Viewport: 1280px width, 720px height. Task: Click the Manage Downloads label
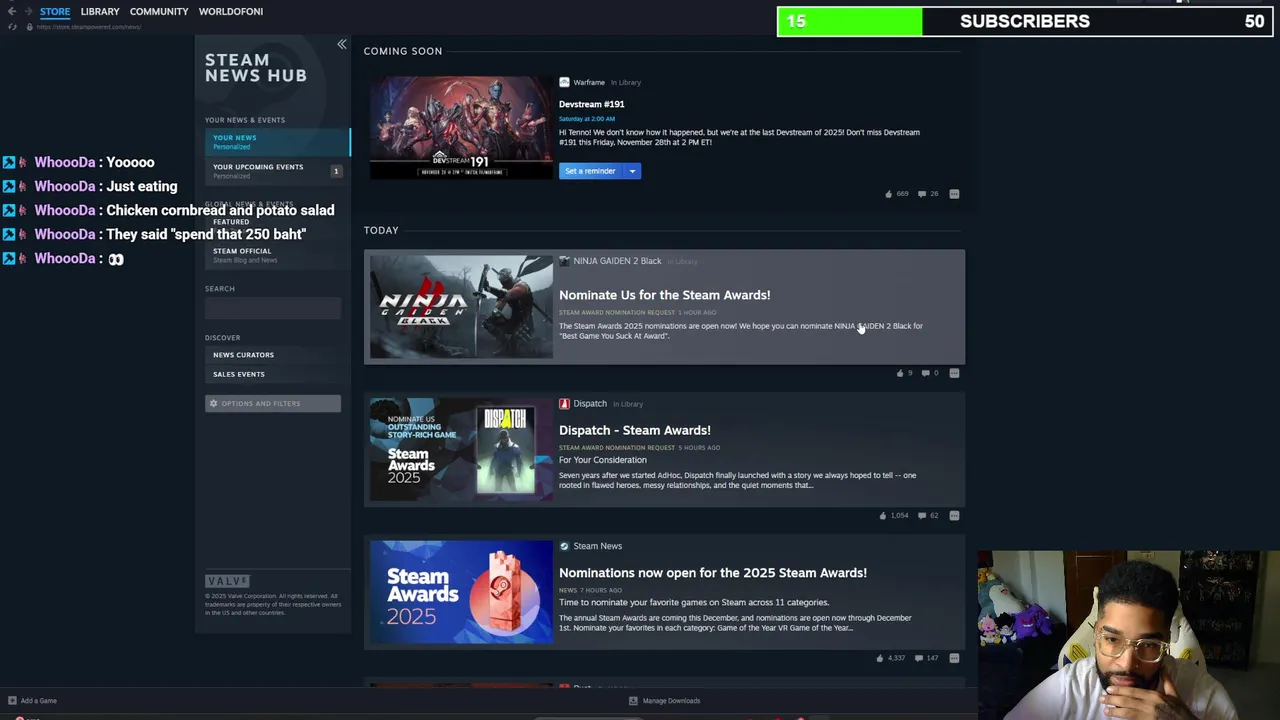pos(671,701)
